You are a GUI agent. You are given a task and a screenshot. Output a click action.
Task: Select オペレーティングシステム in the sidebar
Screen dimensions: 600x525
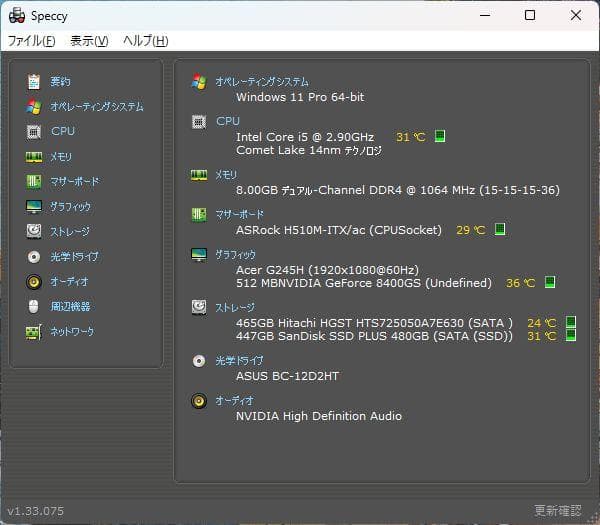97,106
